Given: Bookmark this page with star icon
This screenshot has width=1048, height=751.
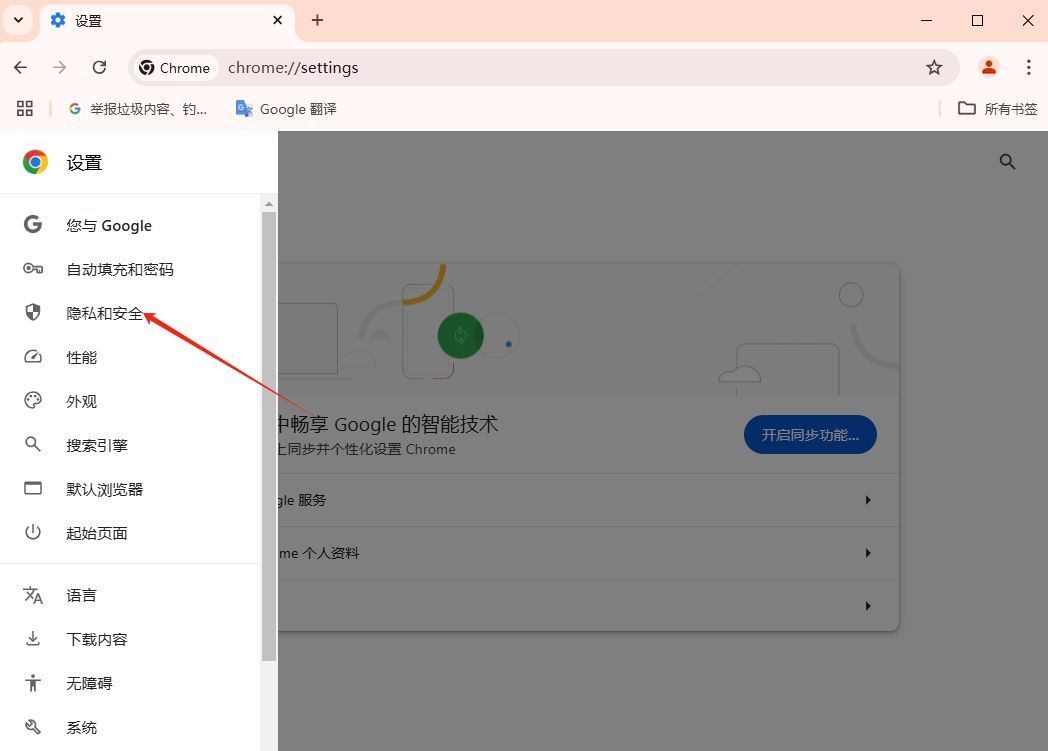Looking at the screenshot, I should pyautogui.click(x=934, y=67).
